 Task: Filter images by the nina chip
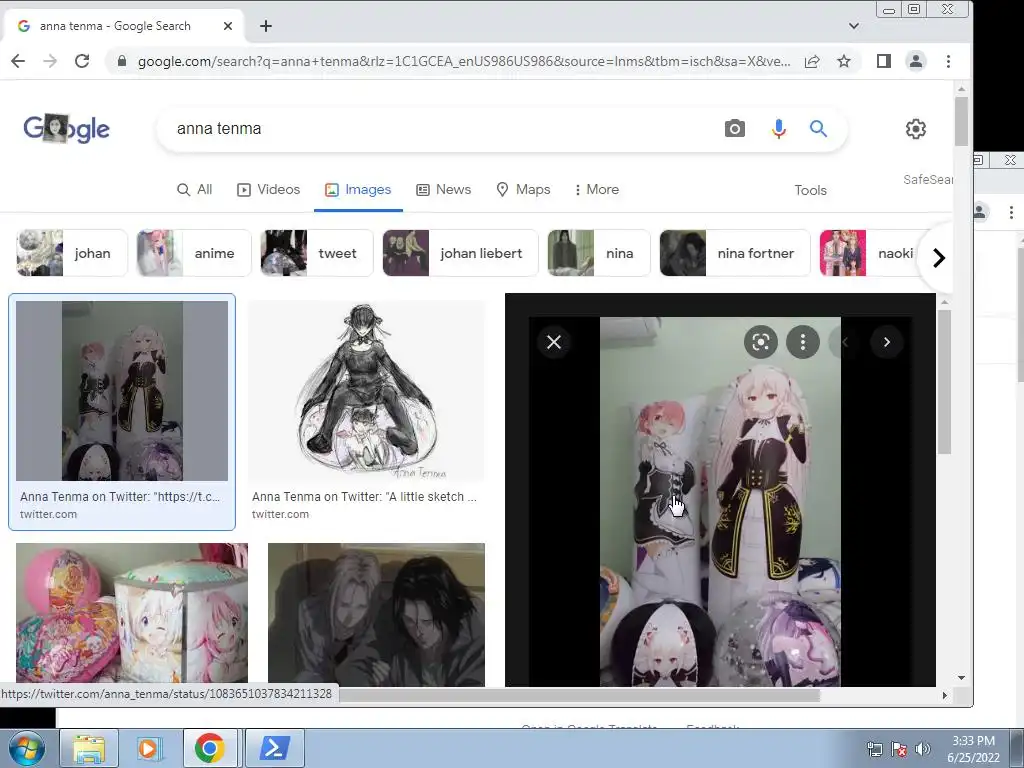[x=599, y=253]
